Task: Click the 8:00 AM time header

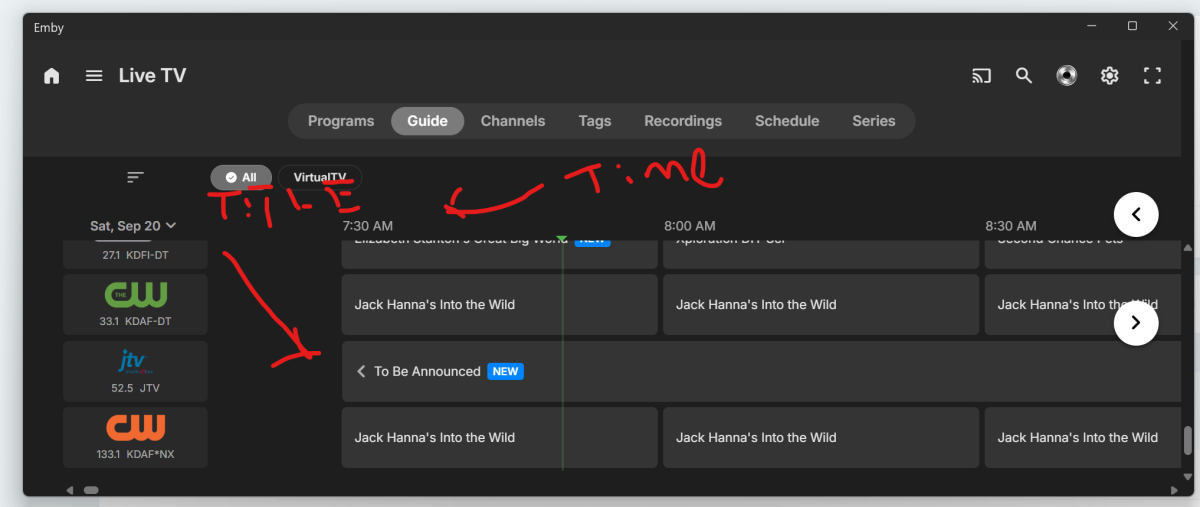Action: point(690,226)
